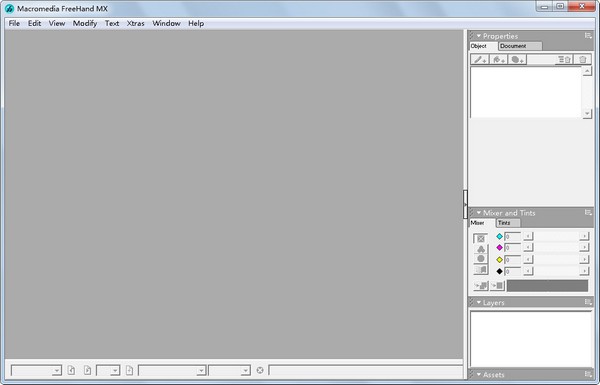The image size is (600, 385).
Task: Collapse the Properties panel with its triangle
Action: click(478, 36)
